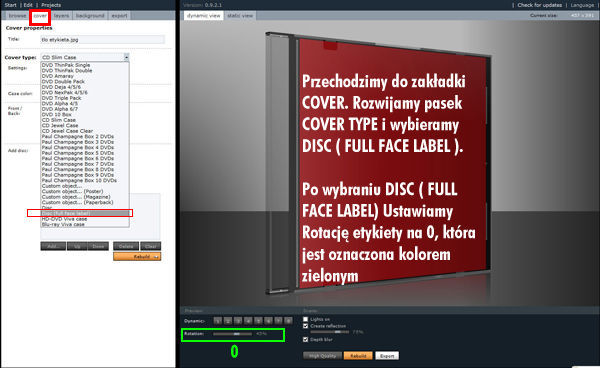Choose Paul Champagne Box 5 DVDs
Screen dimensions: 600x368
click(78, 153)
